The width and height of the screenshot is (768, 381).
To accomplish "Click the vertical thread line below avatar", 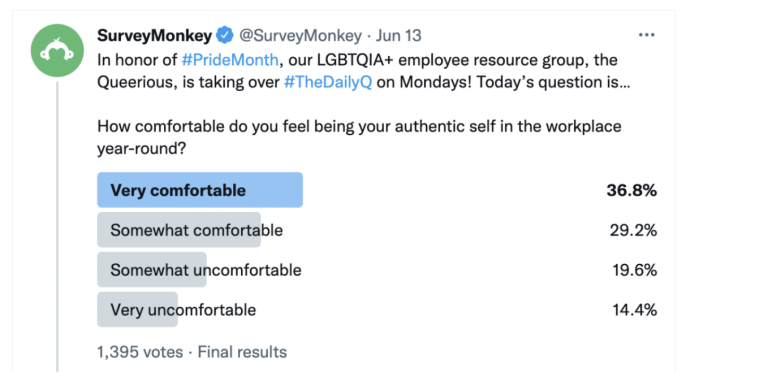I will point(57,226).
